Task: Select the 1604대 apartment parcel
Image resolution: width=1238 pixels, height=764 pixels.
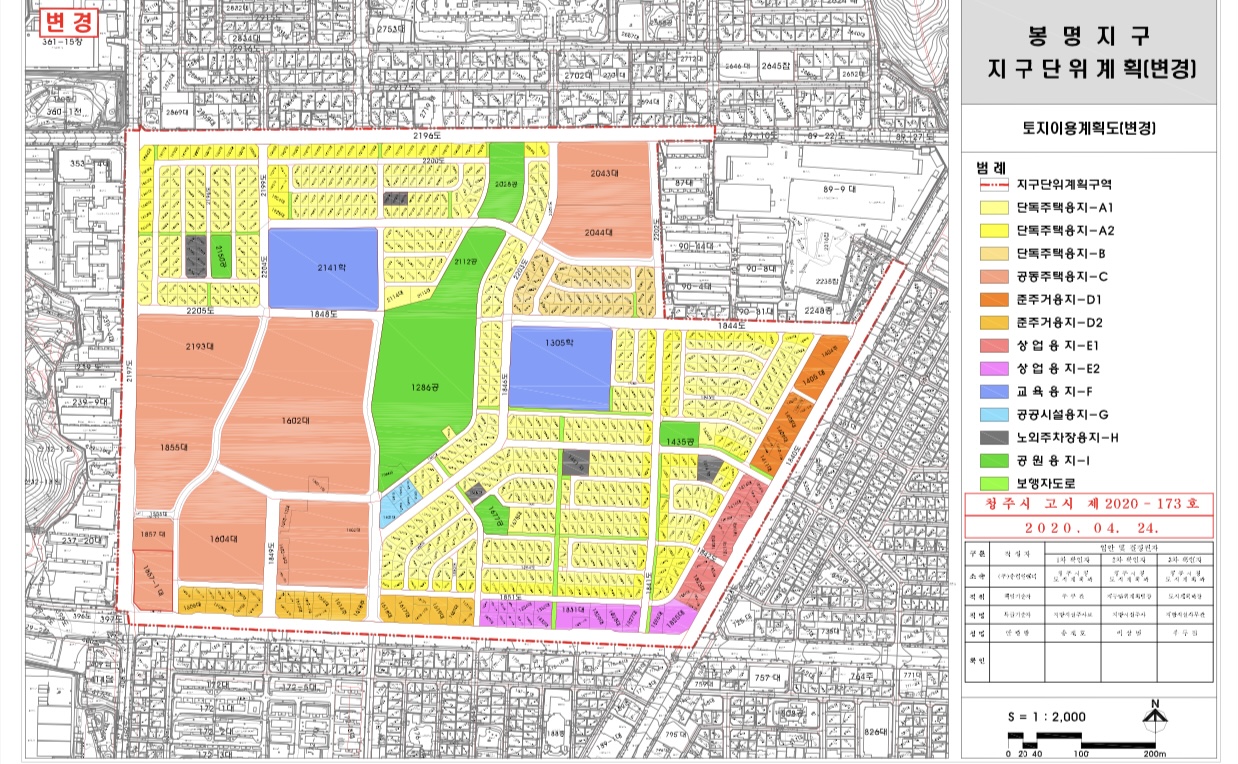Action: [223, 530]
